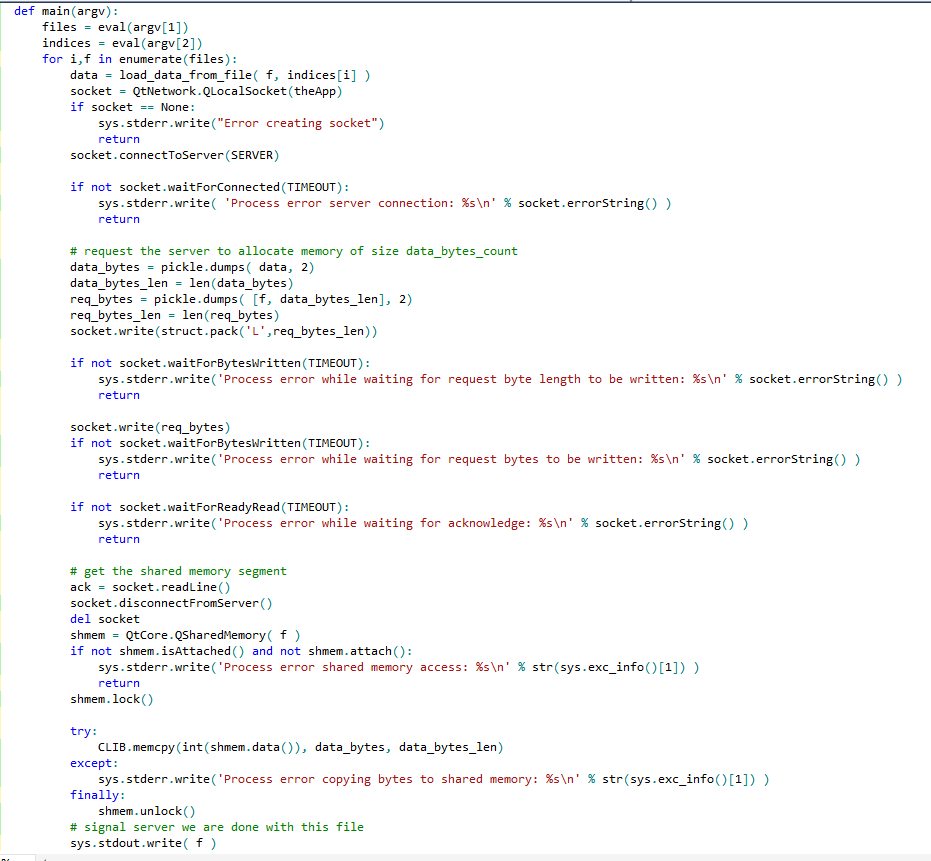The height and width of the screenshot is (861, 931).
Task: Click the 'request byte length to be written' string
Action: click(x=473, y=379)
